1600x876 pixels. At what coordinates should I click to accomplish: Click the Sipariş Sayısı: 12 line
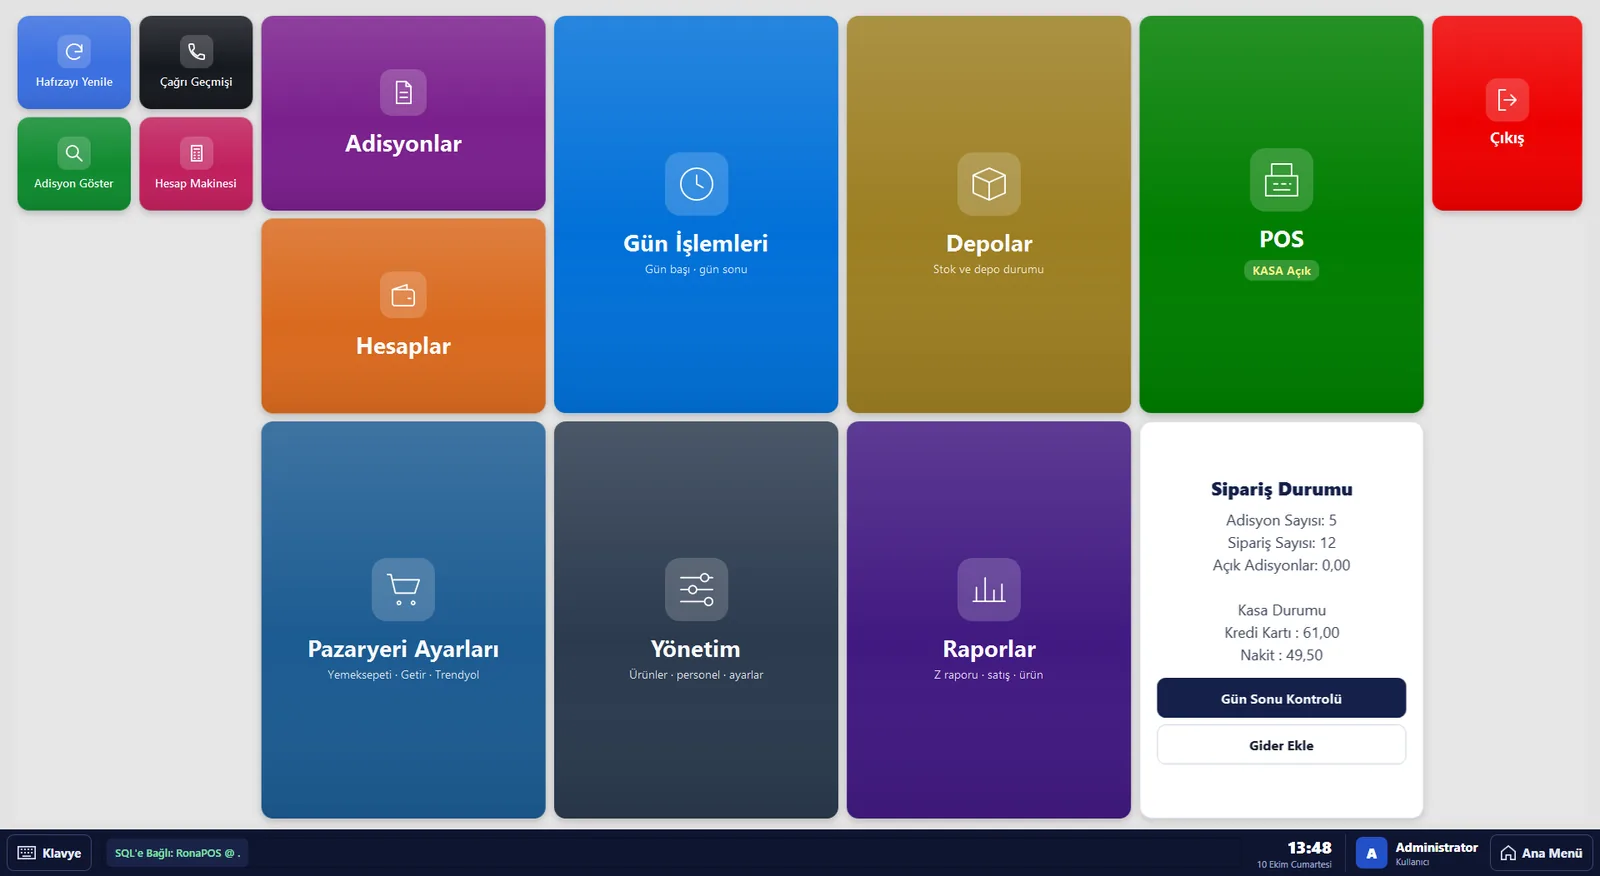(1281, 543)
